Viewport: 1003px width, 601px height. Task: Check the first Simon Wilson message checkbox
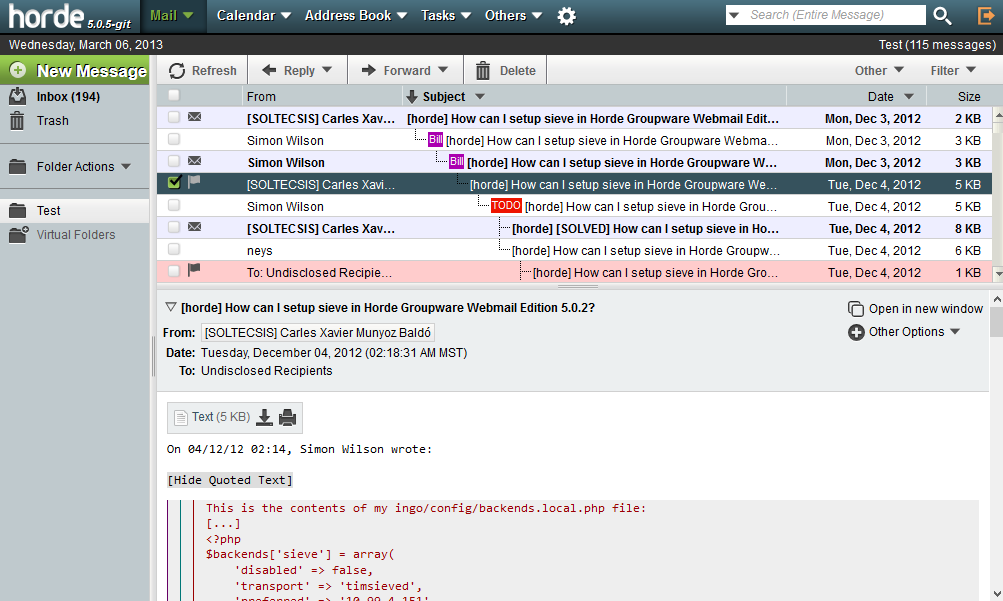[x=174, y=139]
